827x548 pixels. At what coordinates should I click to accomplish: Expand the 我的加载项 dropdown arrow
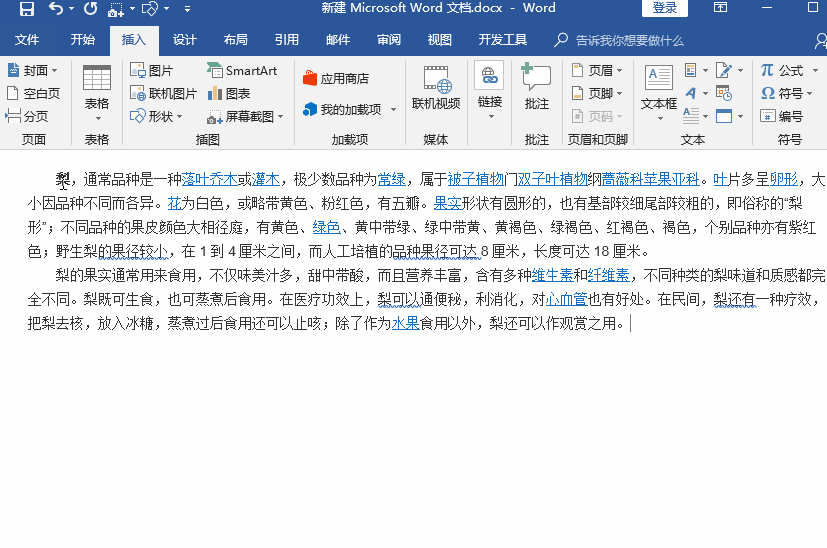click(393, 110)
